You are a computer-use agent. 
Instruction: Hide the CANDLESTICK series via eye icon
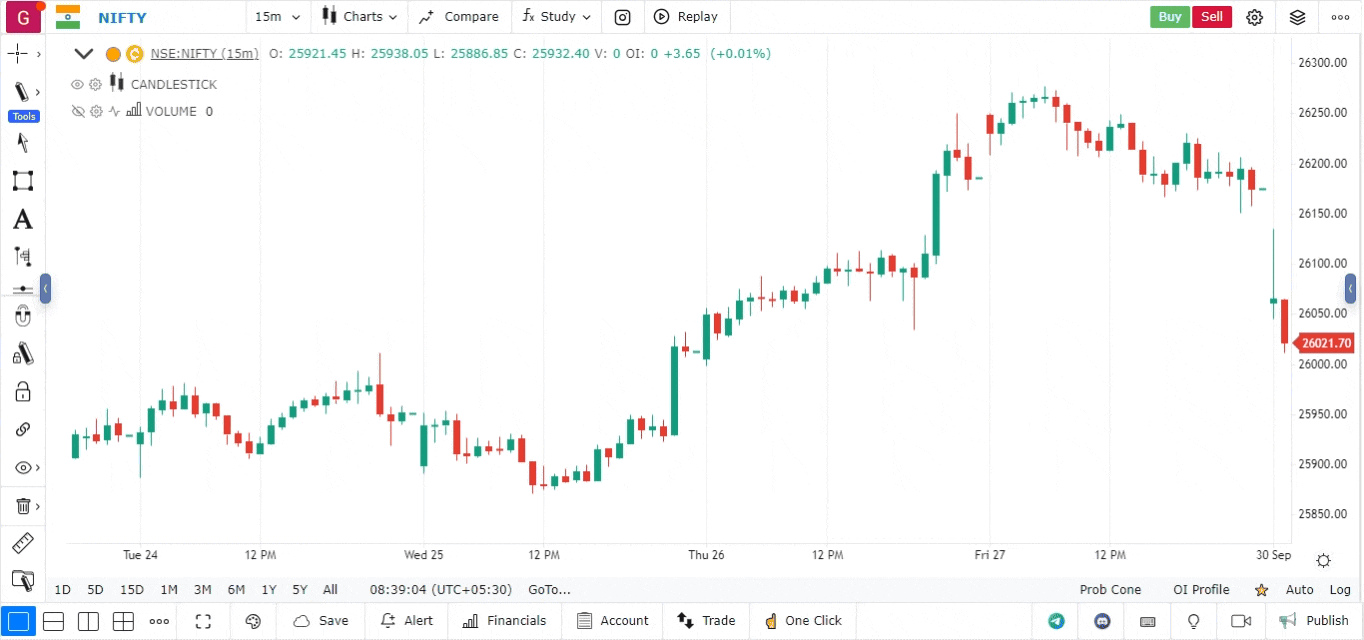77,85
